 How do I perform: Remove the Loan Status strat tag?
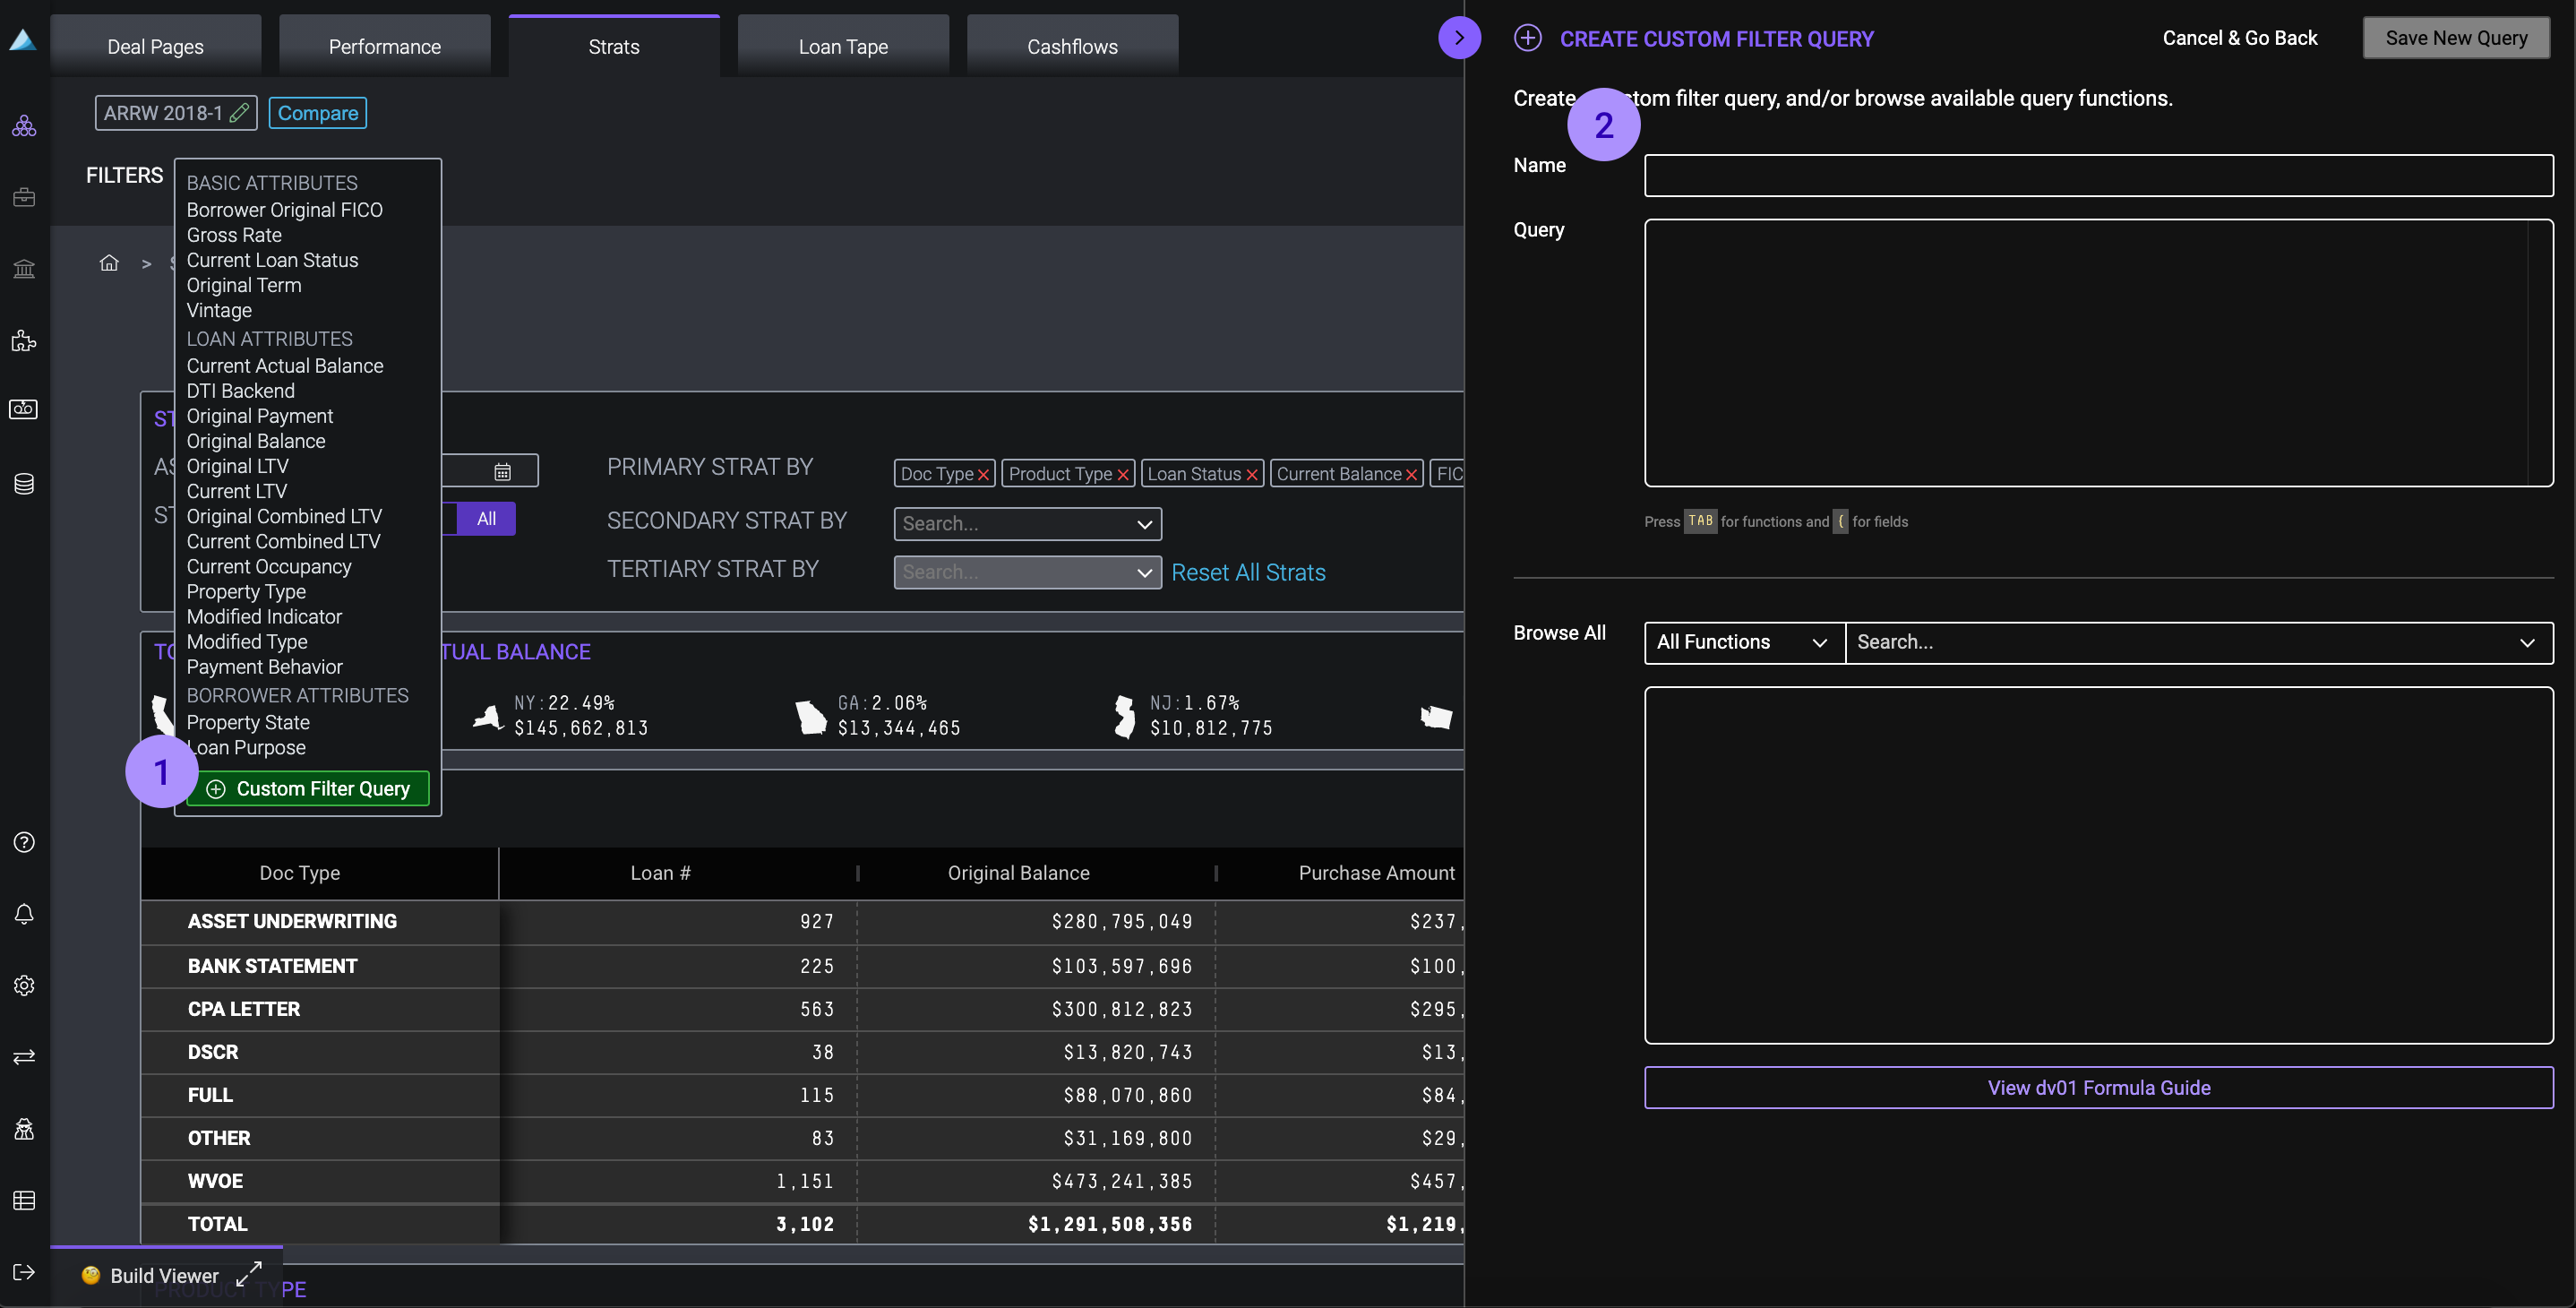click(x=1251, y=475)
